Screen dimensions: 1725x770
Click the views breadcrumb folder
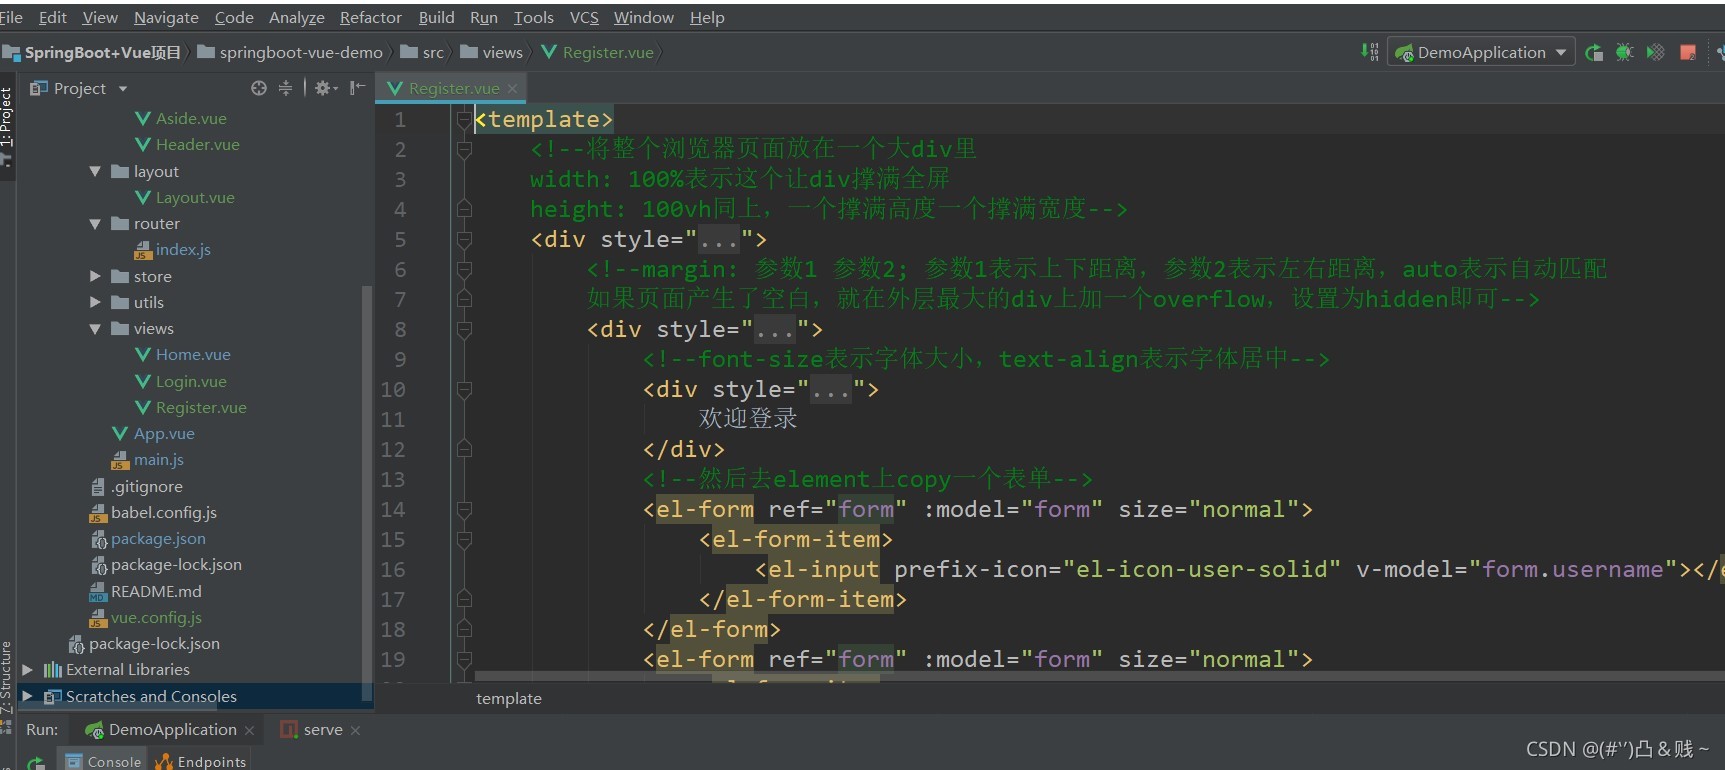(491, 52)
